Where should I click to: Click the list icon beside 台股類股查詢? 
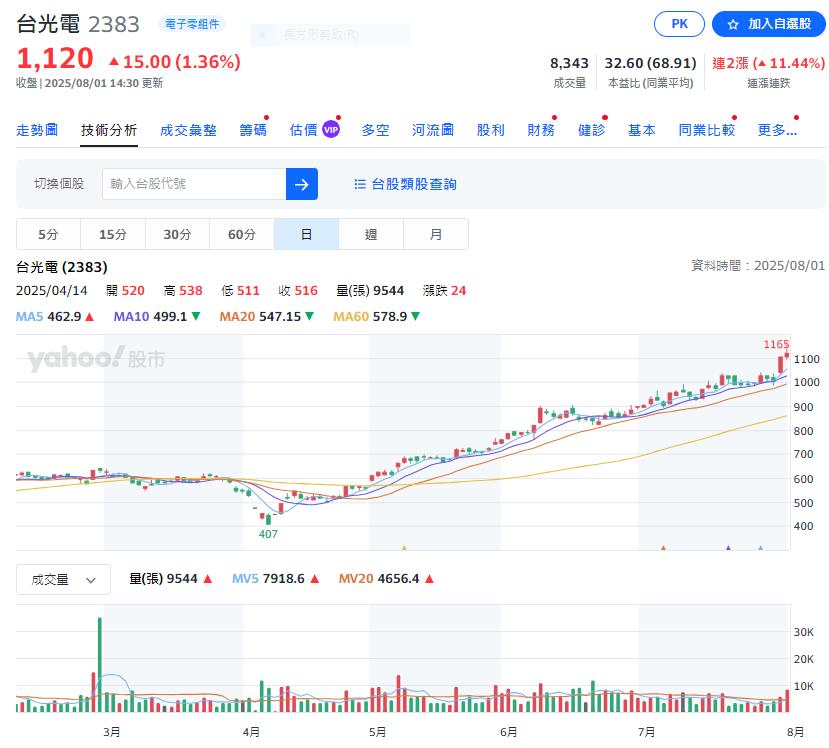(360, 184)
